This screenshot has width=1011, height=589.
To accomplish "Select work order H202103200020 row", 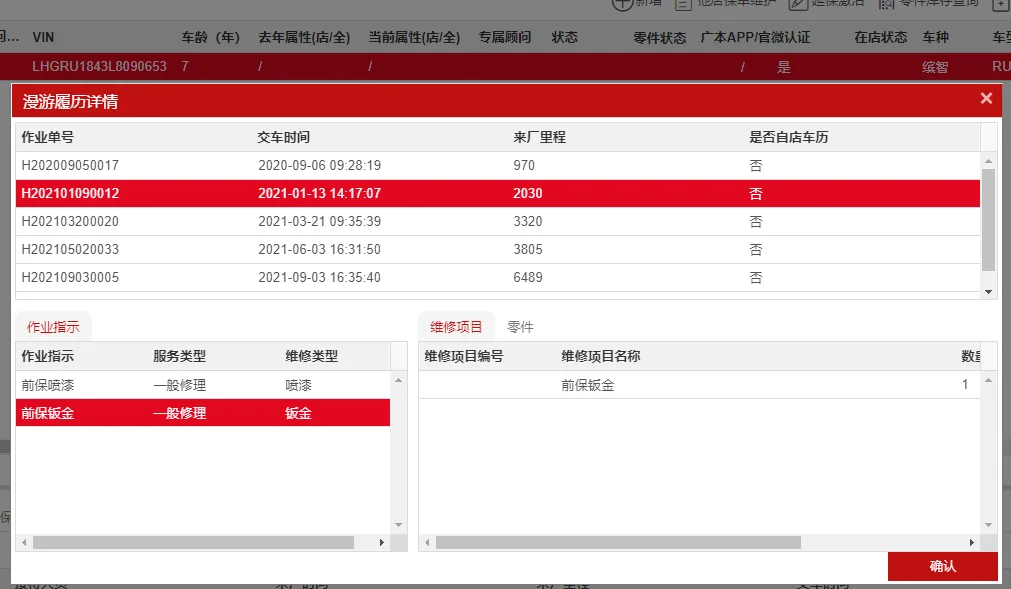I will [x=498, y=222].
